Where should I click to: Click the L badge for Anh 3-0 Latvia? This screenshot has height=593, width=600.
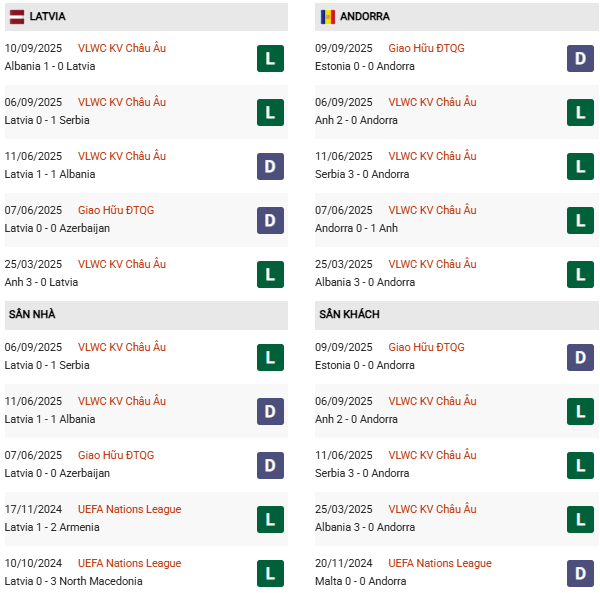click(x=270, y=274)
